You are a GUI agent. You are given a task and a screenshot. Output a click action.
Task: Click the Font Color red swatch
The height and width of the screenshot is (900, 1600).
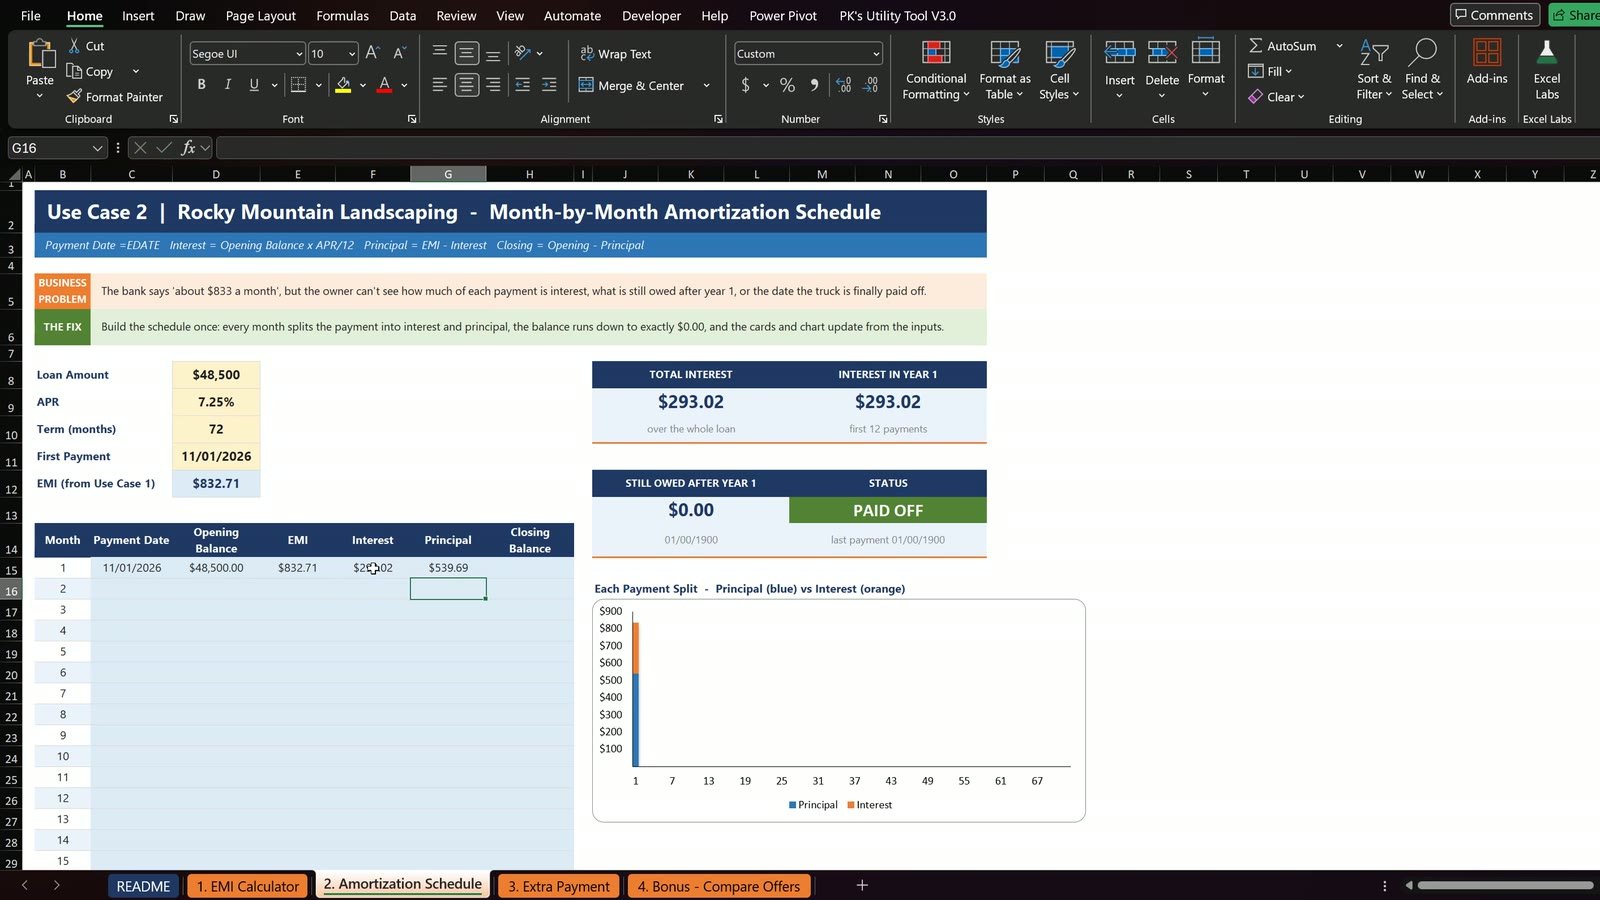(384, 85)
